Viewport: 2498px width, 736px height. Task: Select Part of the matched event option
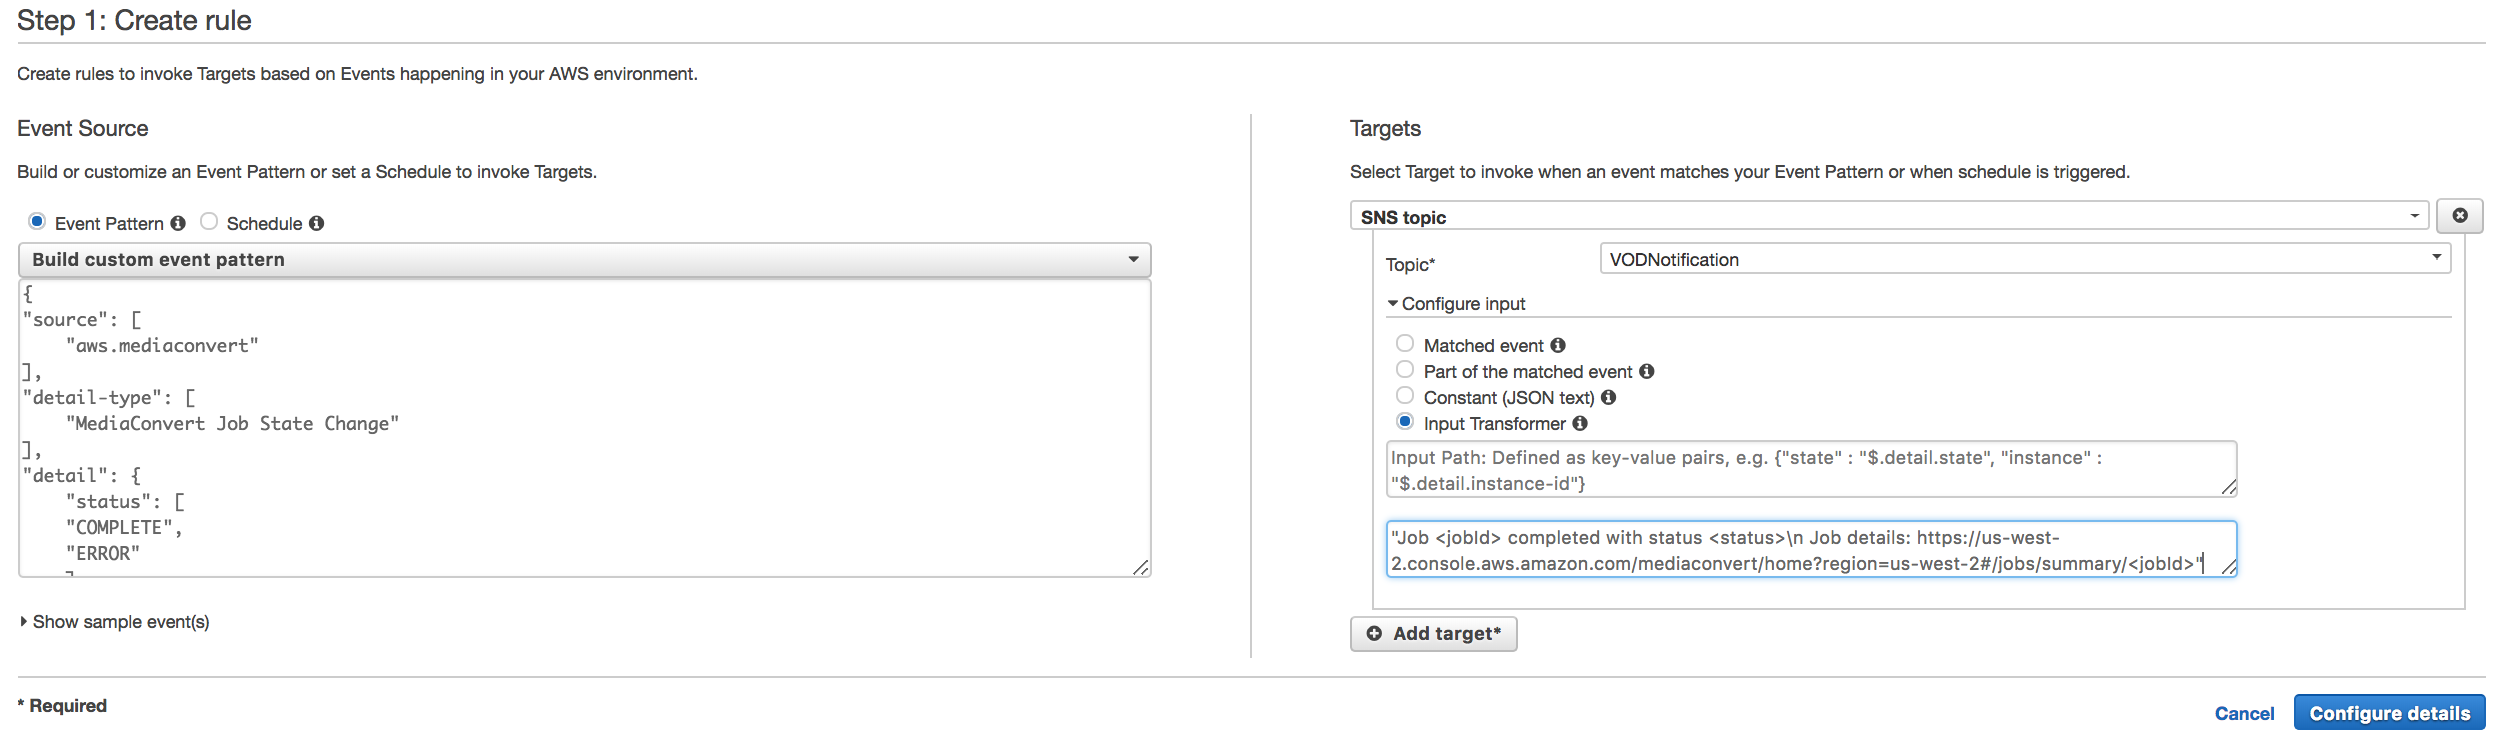(x=1405, y=369)
